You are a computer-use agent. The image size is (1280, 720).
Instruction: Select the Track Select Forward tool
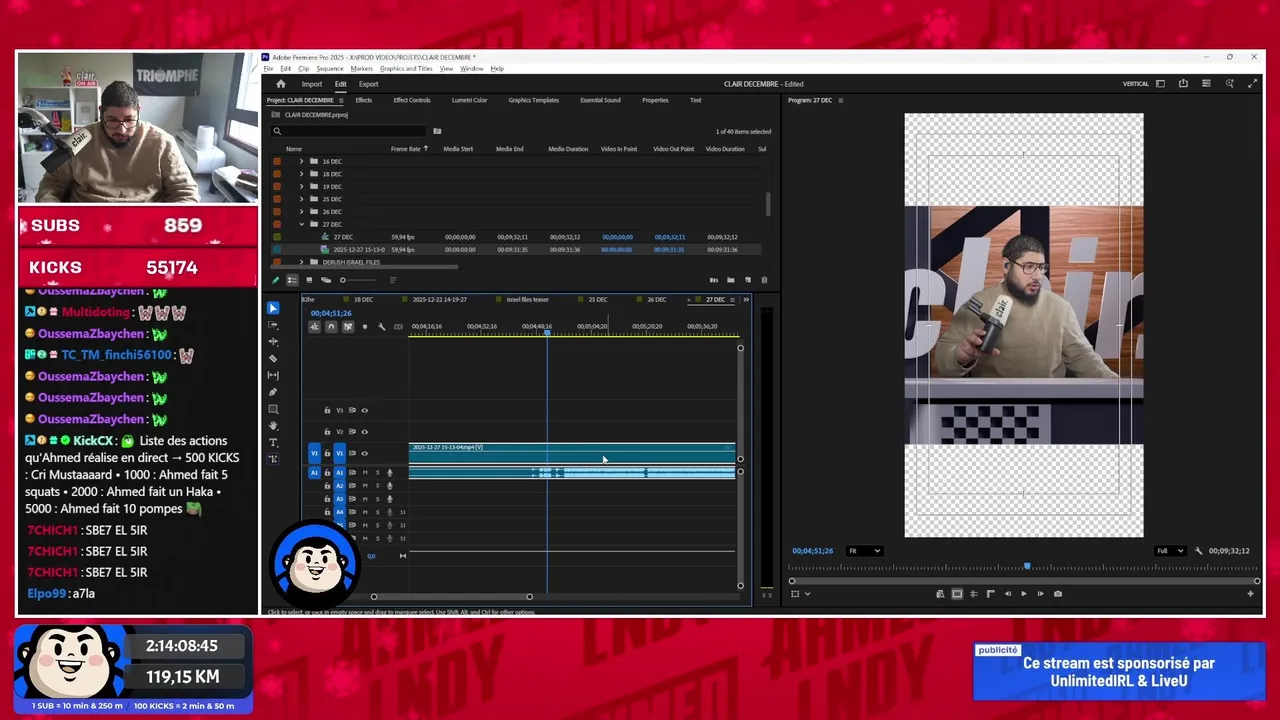(x=273, y=325)
